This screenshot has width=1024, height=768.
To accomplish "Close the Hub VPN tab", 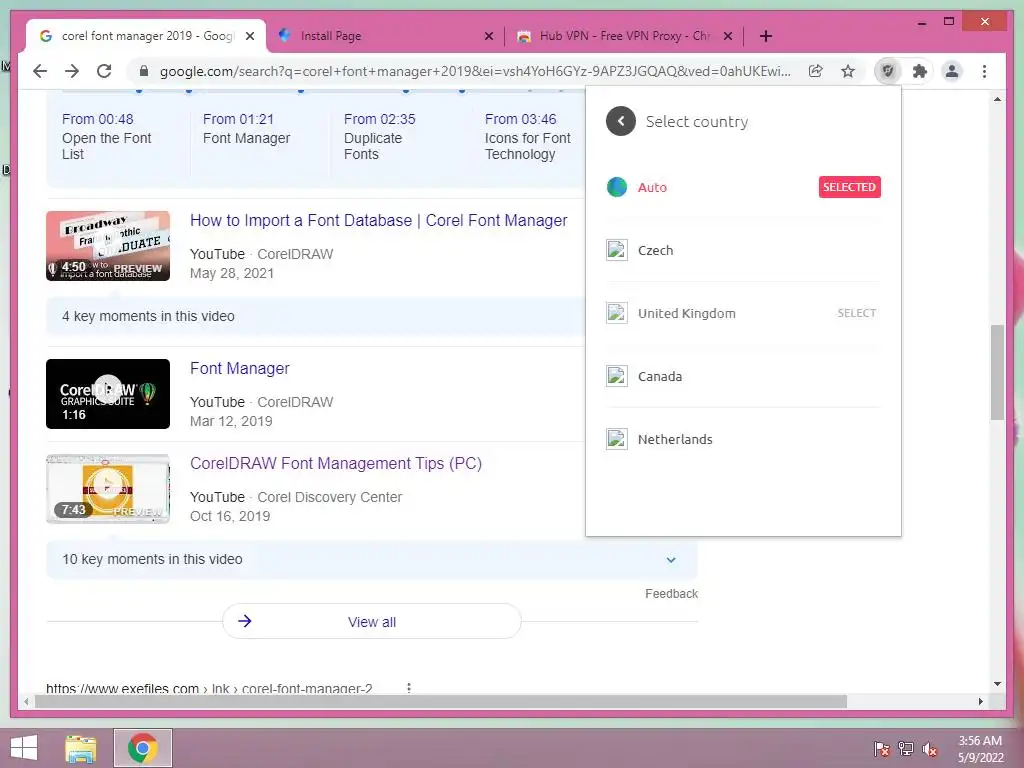I will tap(728, 36).
